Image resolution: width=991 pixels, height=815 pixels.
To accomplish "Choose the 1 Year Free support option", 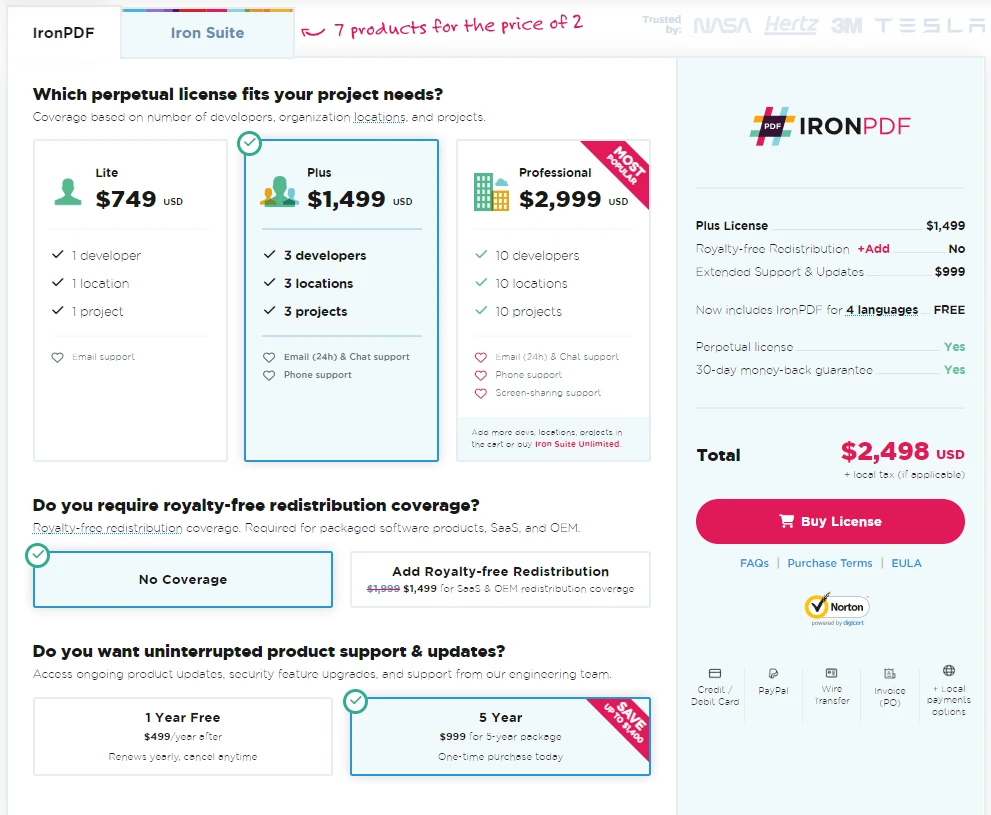I will (183, 736).
